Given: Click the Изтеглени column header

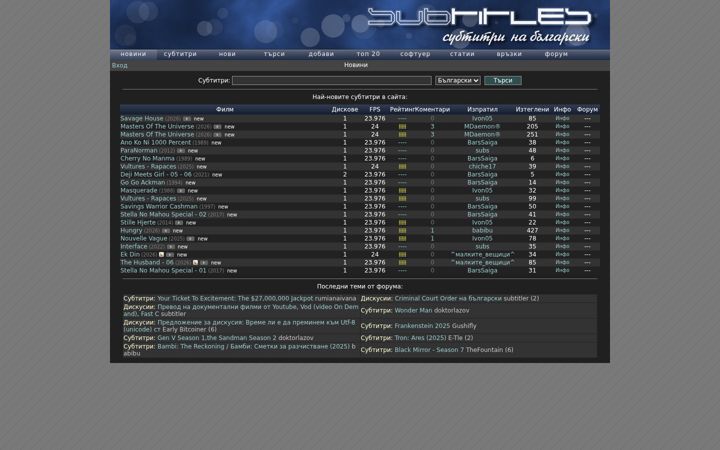Looking at the screenshot, I should [x=532, y=109].
